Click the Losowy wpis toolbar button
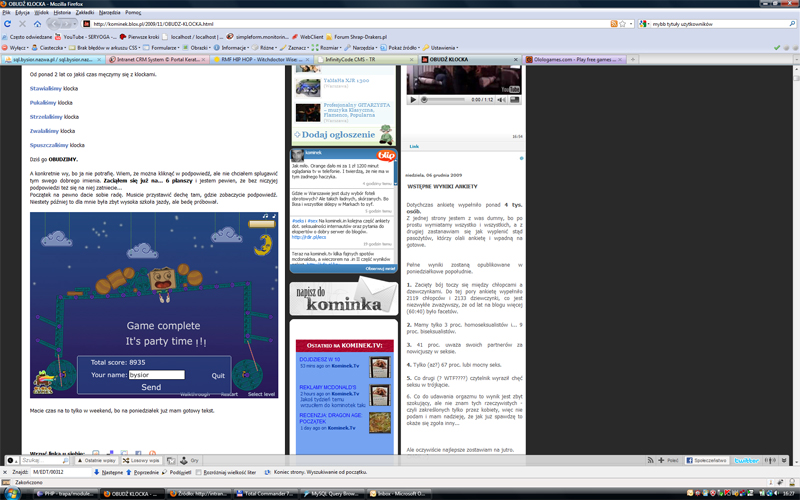The height and width of the screenshot is (500, 800). coord(141,460)
